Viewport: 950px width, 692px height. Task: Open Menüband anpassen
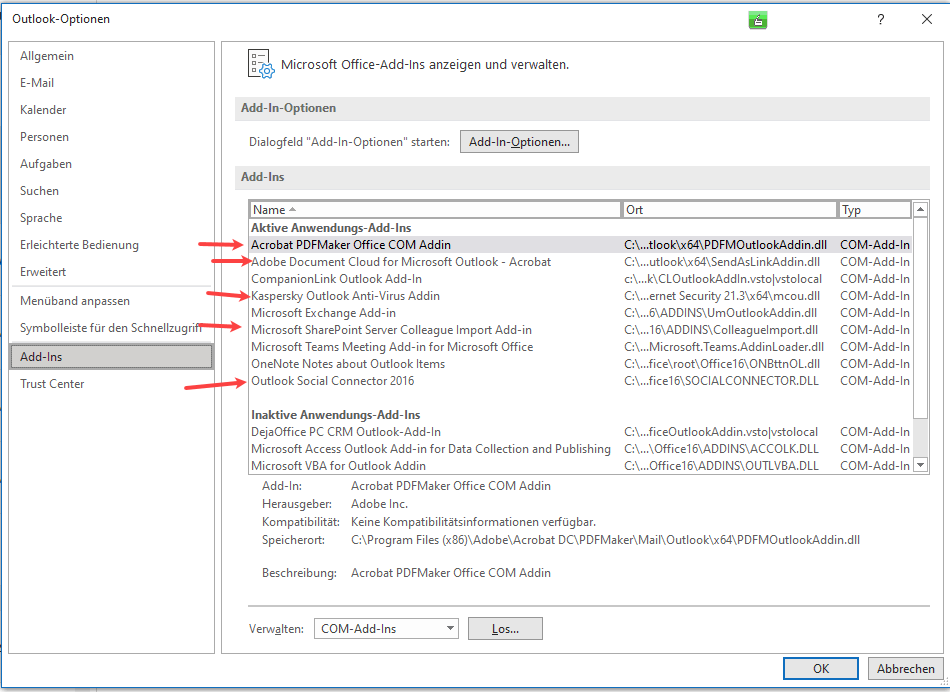(x=111, y=301)
